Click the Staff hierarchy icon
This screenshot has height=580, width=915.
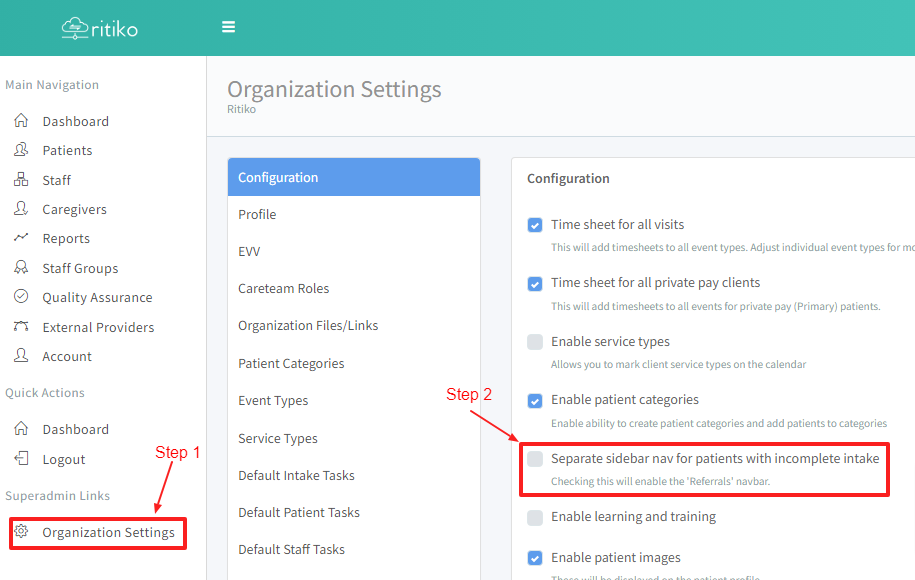pos(21,180)
